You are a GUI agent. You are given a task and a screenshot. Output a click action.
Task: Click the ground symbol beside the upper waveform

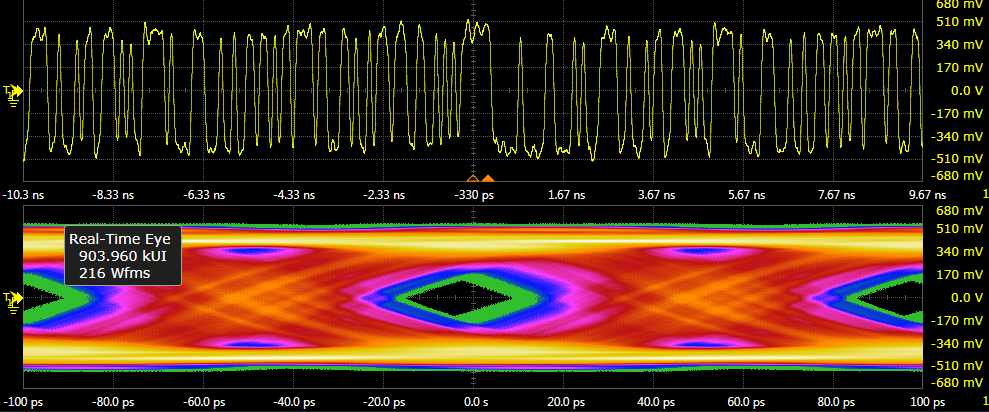point(14,103)
